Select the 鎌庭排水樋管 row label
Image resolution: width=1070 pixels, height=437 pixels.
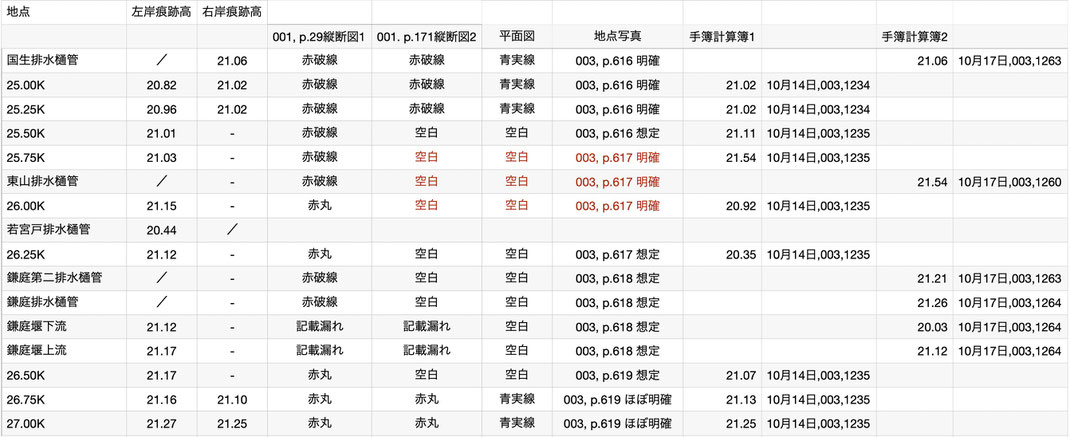coord(42,302)
